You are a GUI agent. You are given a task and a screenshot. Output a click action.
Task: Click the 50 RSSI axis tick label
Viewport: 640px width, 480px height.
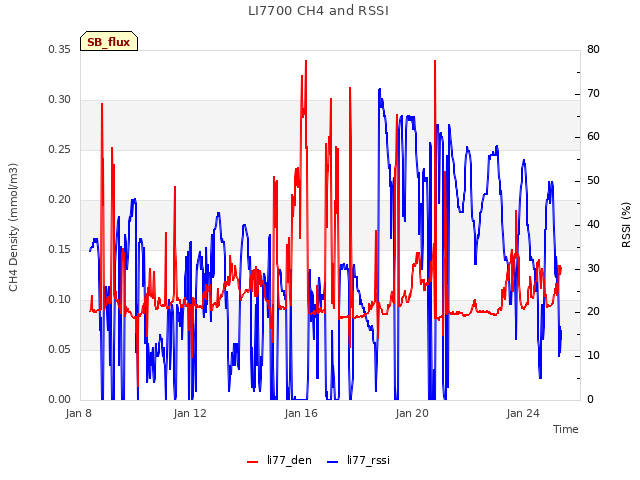click(593, 181)
